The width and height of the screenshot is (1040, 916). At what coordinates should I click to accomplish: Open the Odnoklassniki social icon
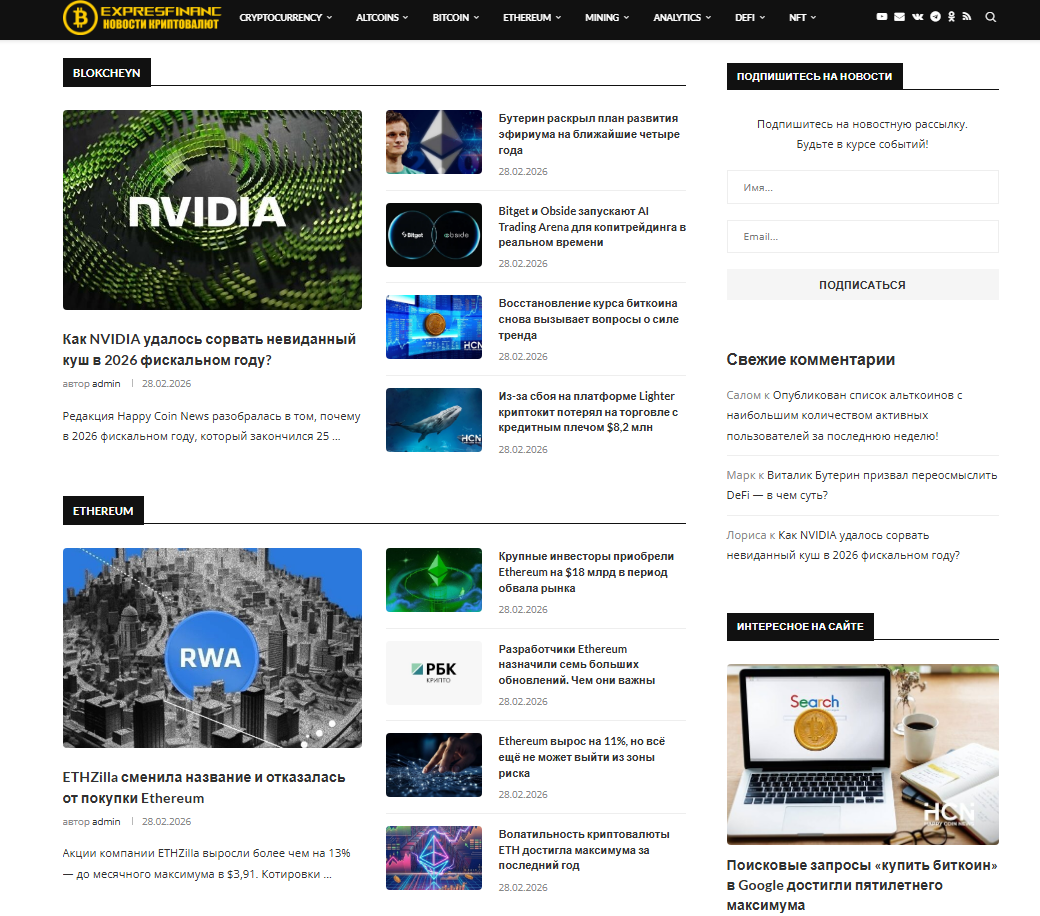(x=951, y=17)
